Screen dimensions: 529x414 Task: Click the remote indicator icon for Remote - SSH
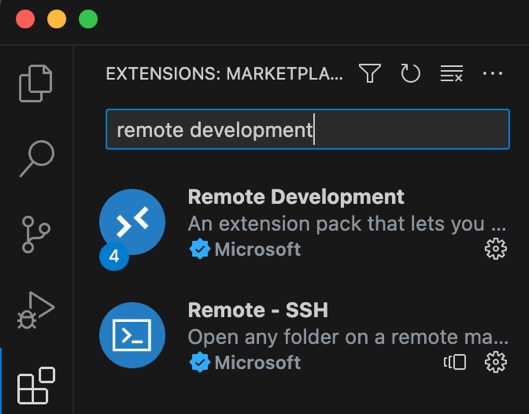[x=455, y=362]
